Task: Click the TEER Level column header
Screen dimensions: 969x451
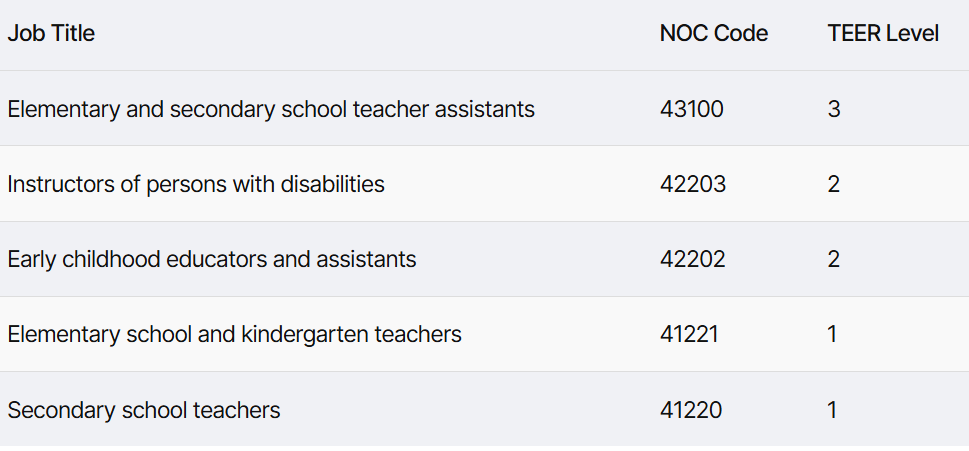Action: pos(883,33)
